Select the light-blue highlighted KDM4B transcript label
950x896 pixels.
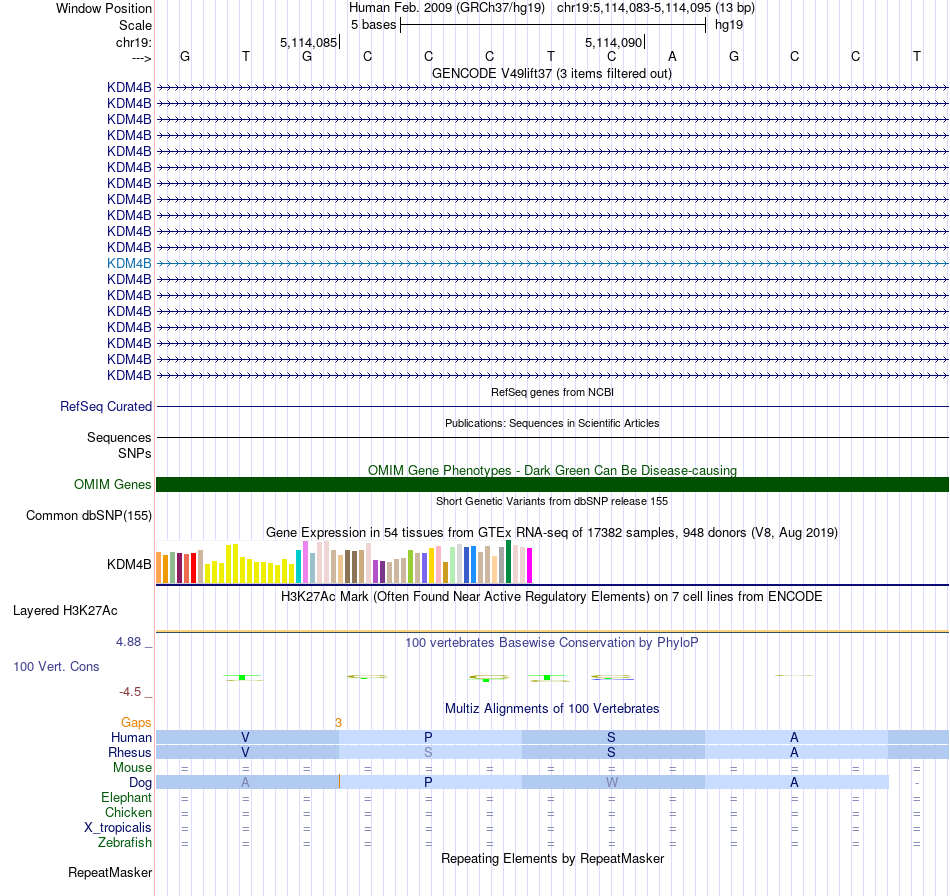(129, 263)
